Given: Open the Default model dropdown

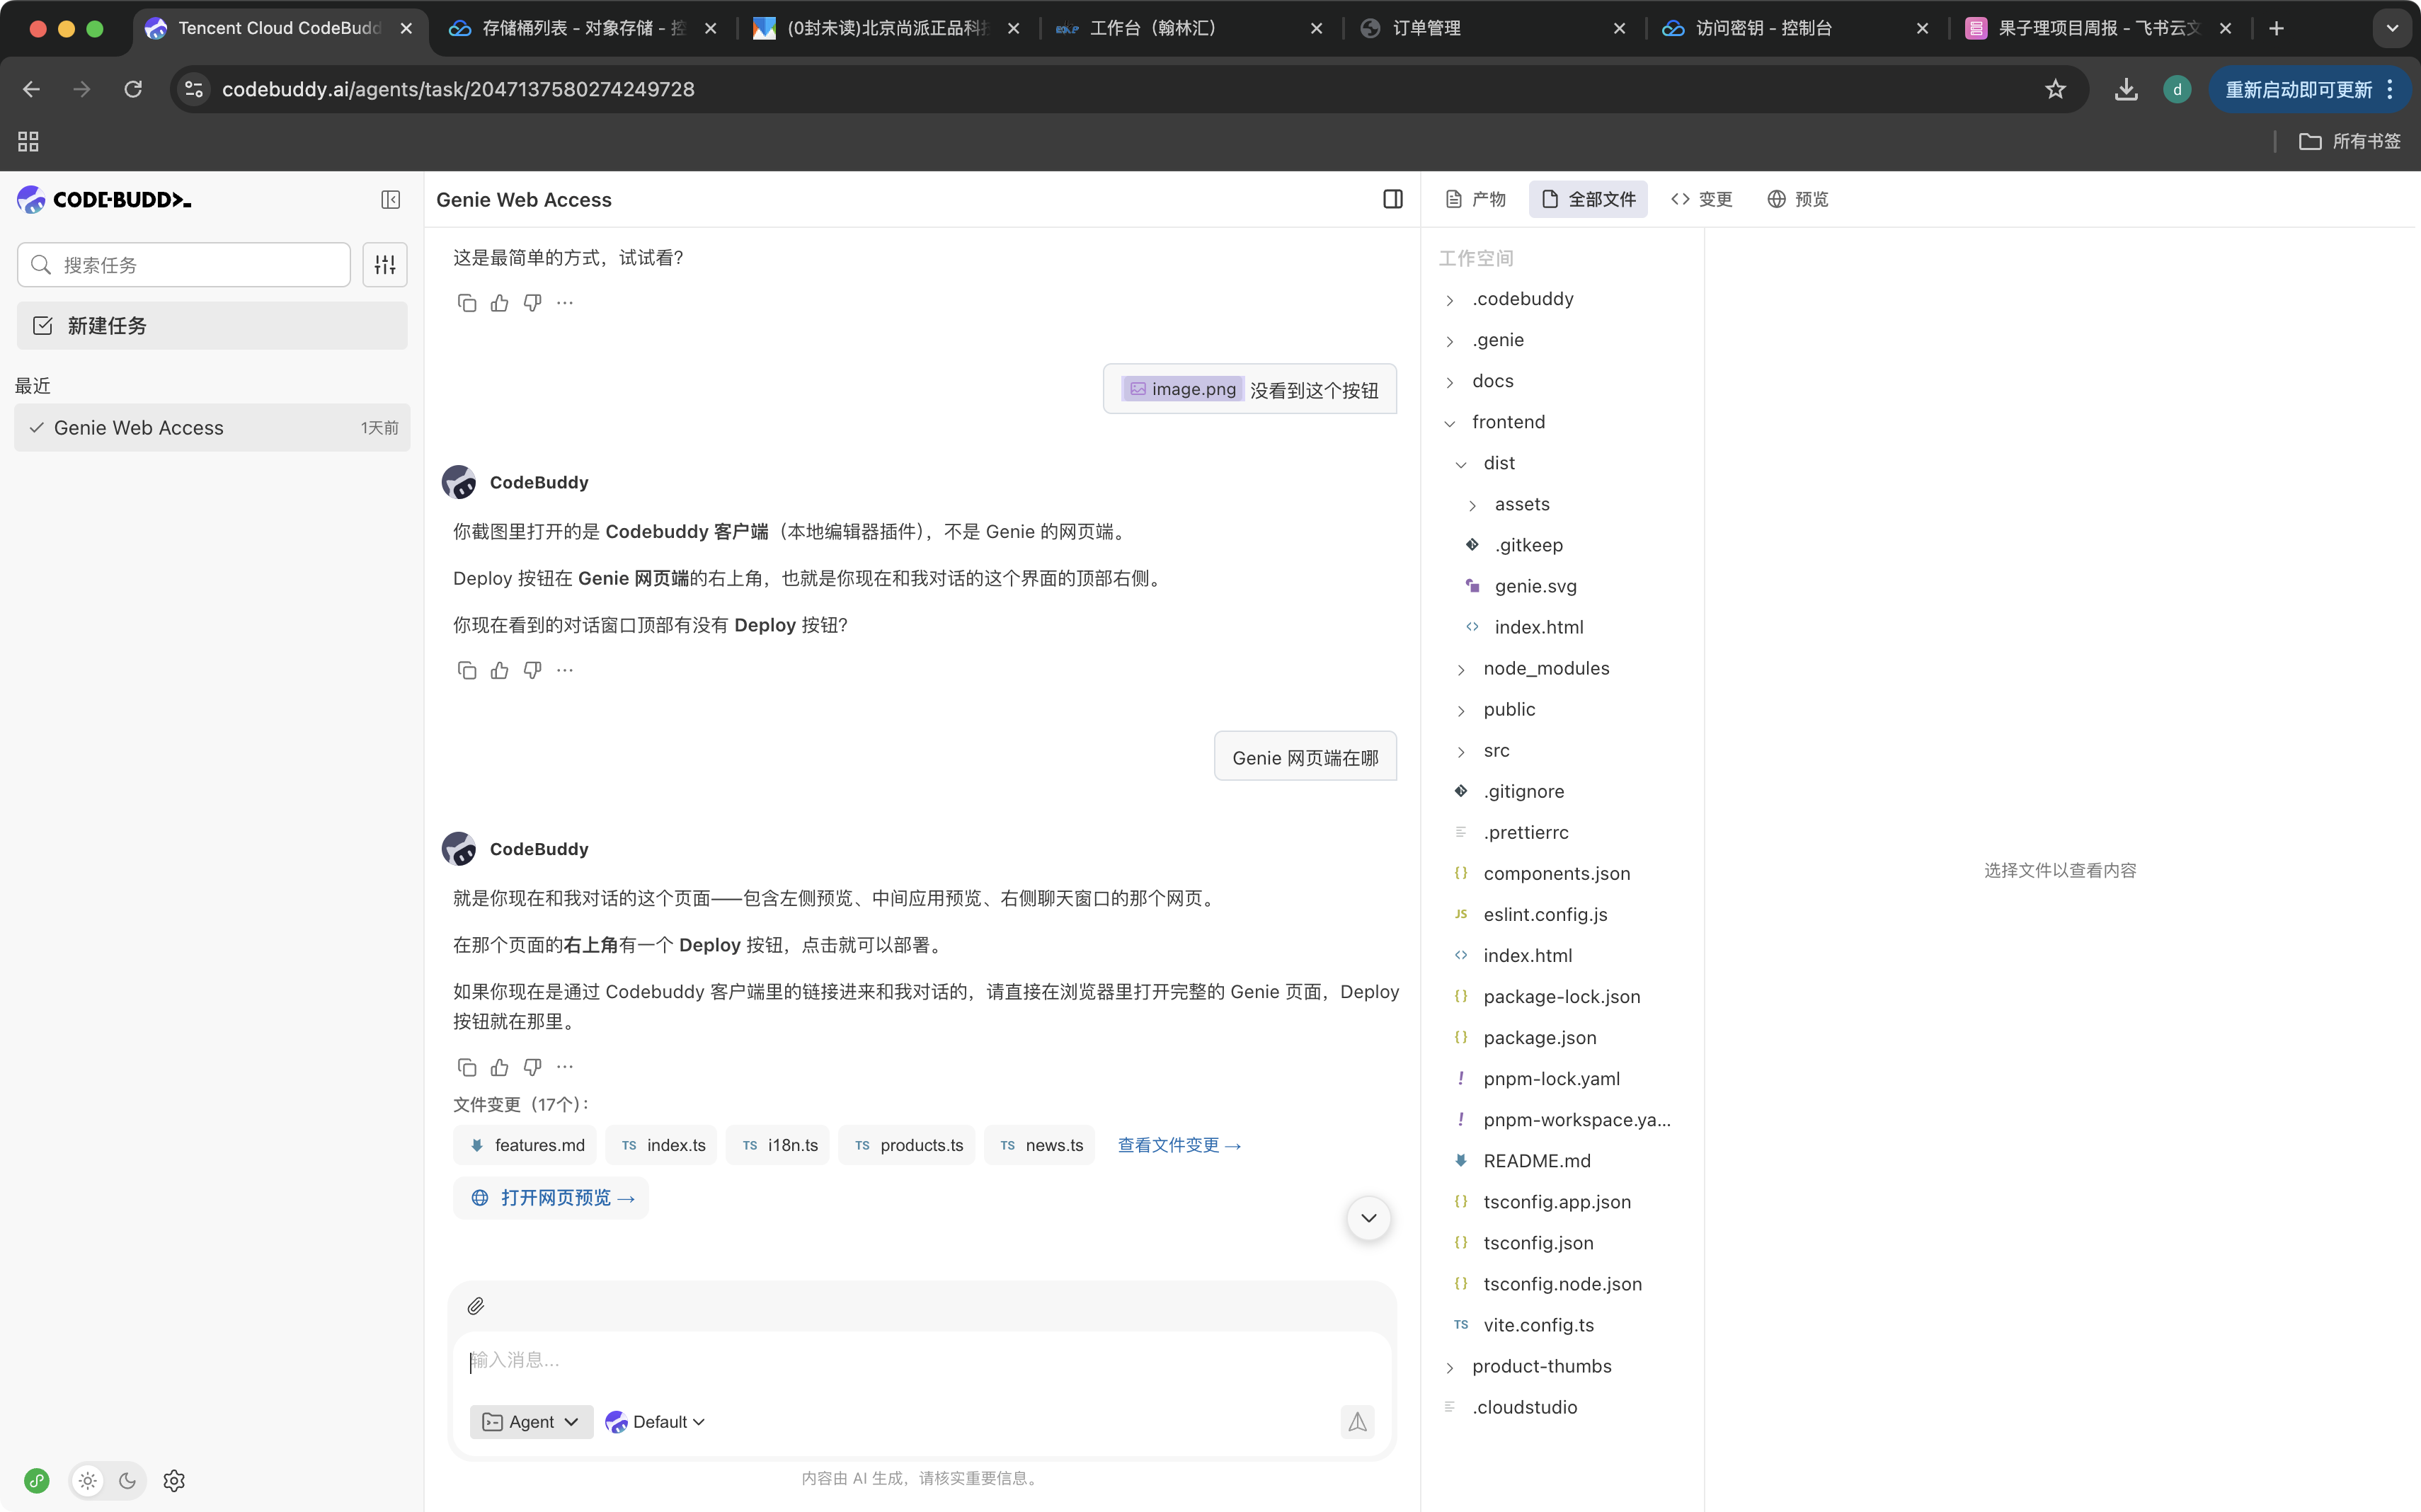Looking at the screenshot, I should click(x=656, y=1421).
